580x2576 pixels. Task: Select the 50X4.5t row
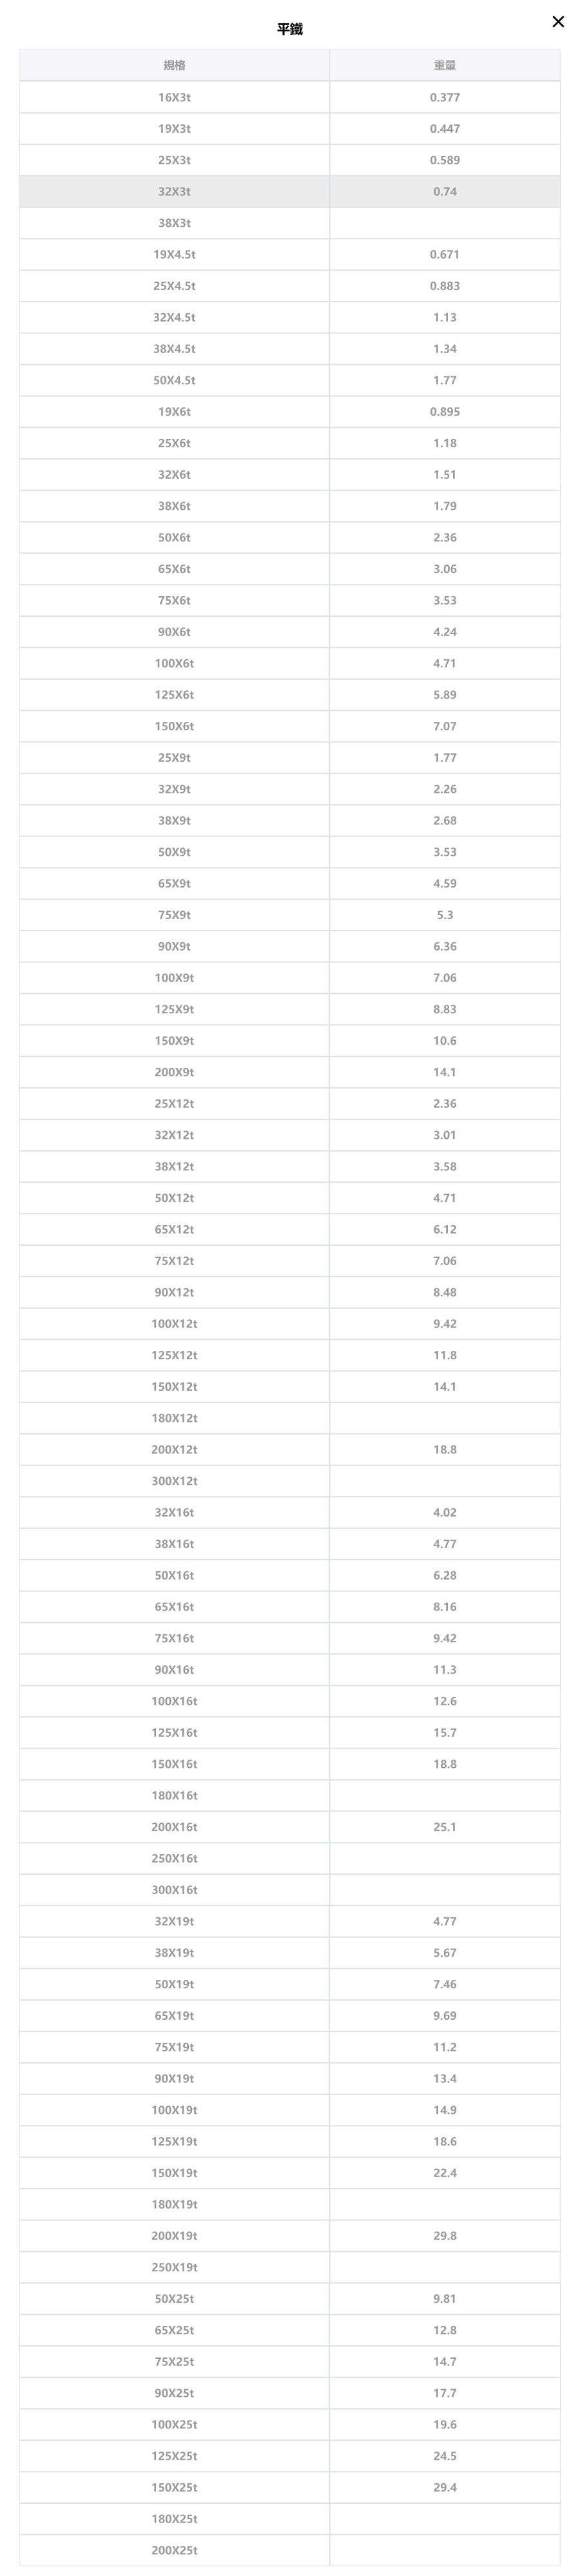pos(290,380)
